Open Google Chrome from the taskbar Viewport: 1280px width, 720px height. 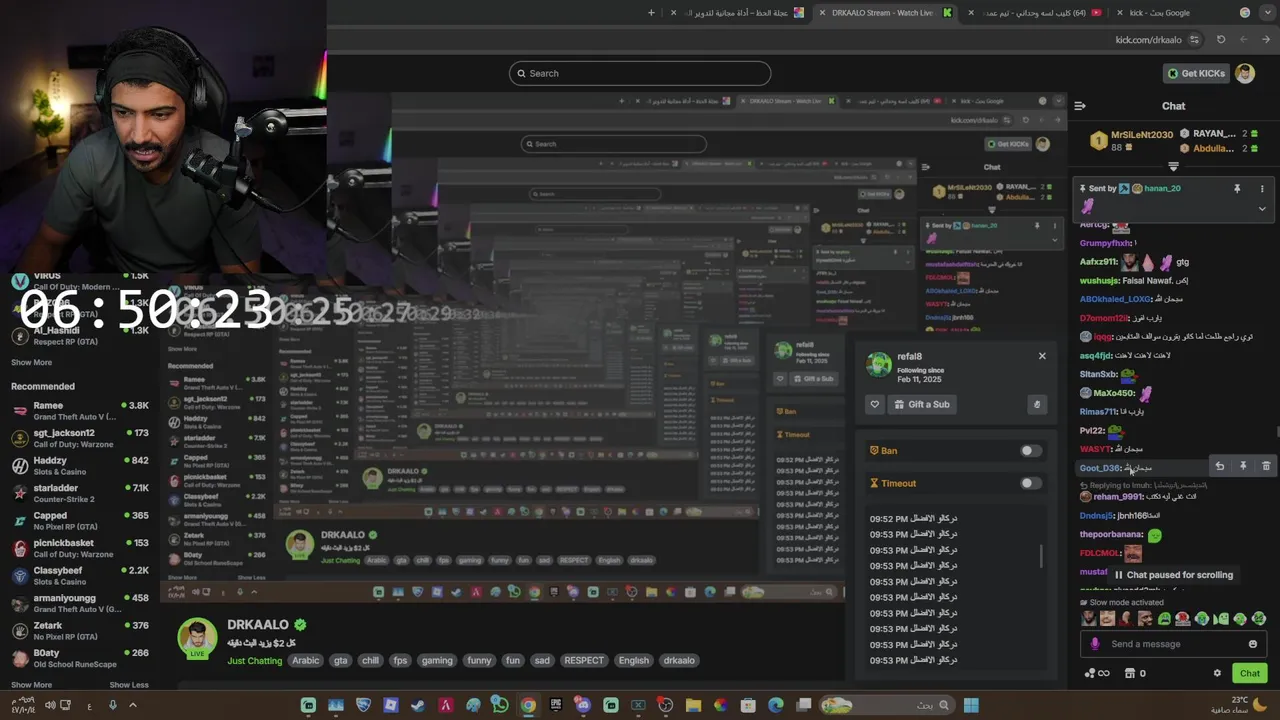pyautogui.click(x=528, y=705)
